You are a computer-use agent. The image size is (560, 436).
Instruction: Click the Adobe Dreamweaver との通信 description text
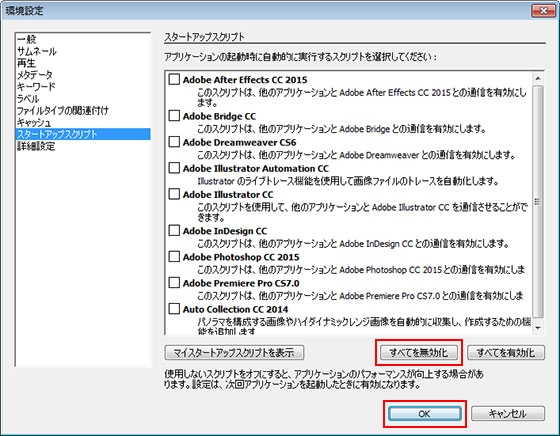tap(357, 155)
